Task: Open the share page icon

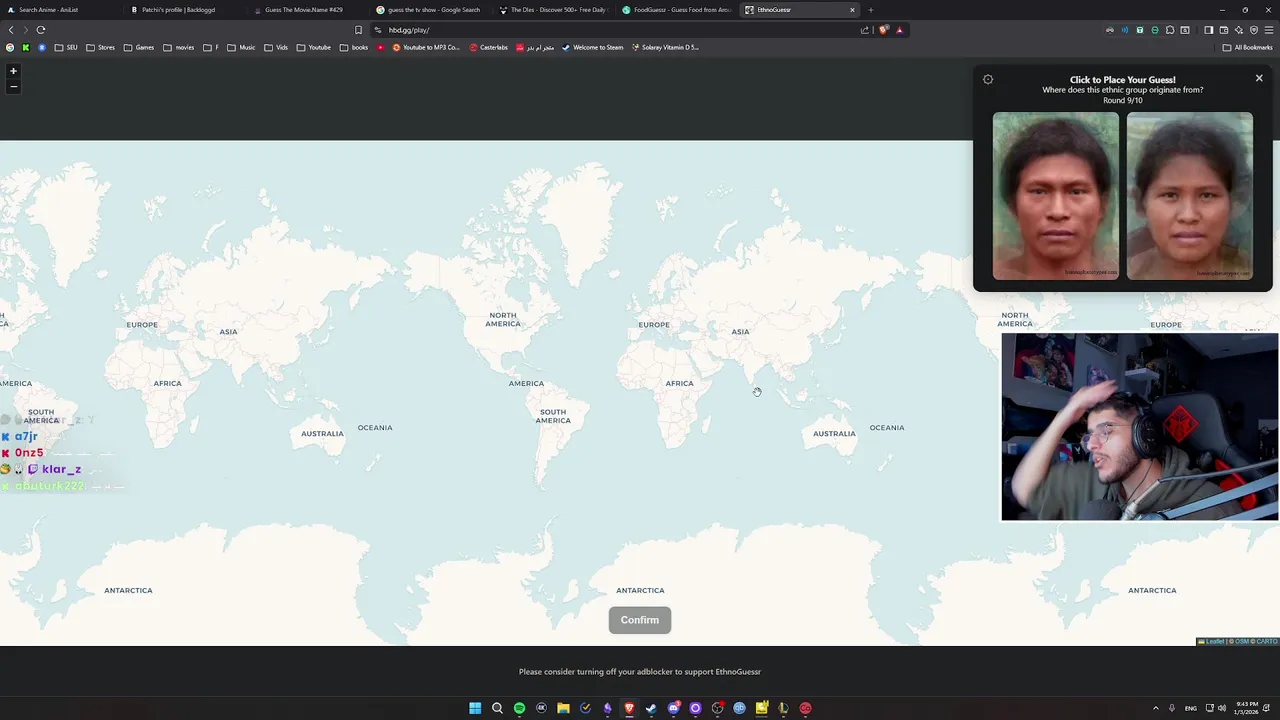Action: [x=865, y=30]
